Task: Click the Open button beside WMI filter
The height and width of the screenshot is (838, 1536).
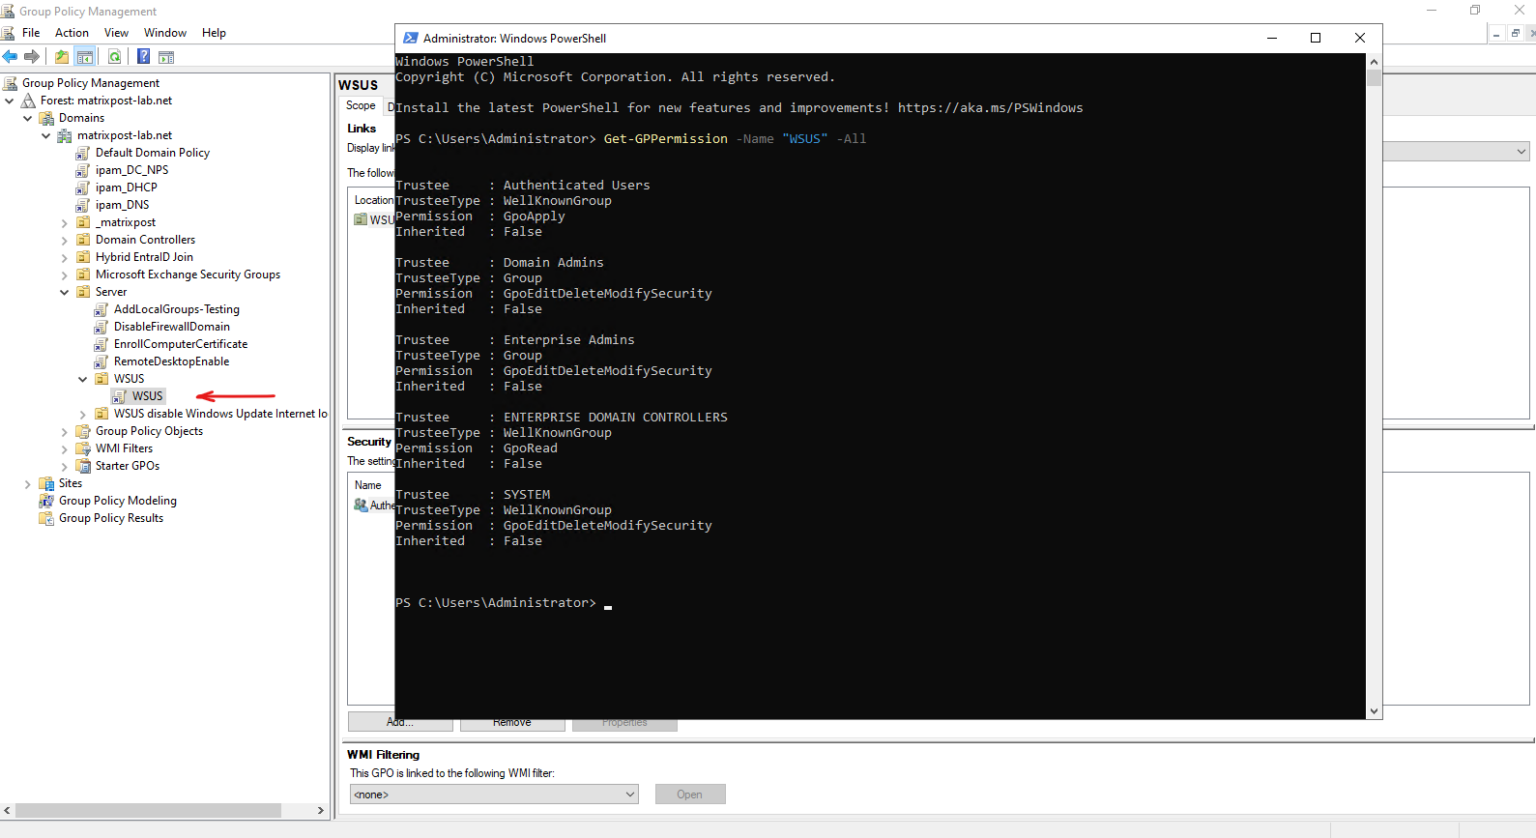Action: point(690,794)
